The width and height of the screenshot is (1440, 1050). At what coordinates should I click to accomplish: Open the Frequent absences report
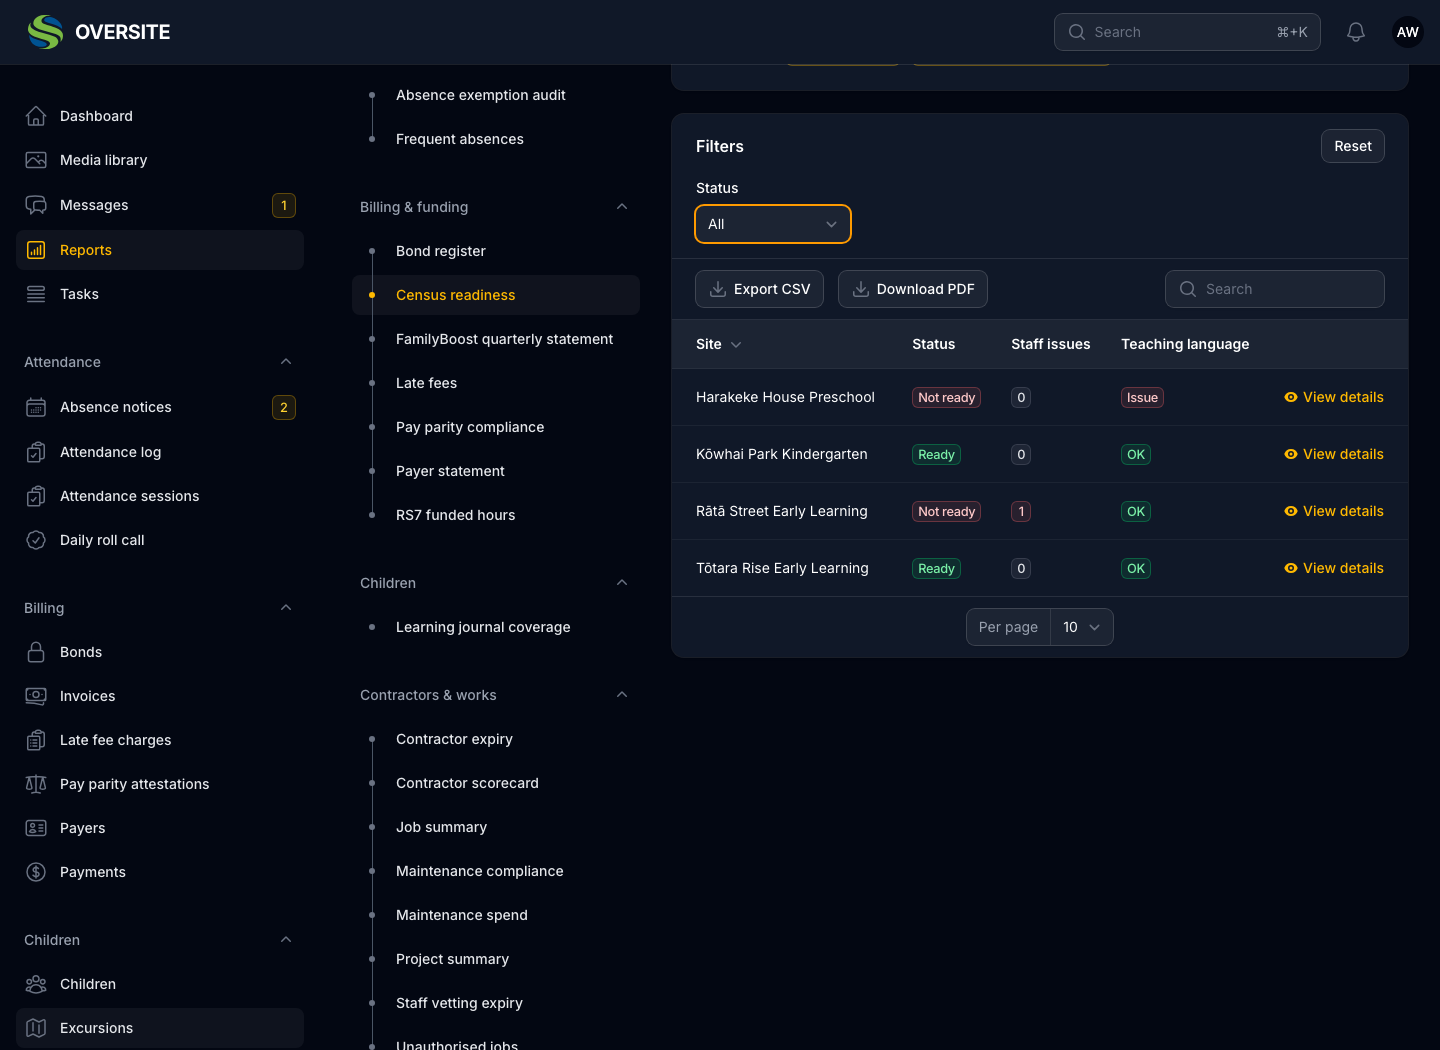click(496, 139)
